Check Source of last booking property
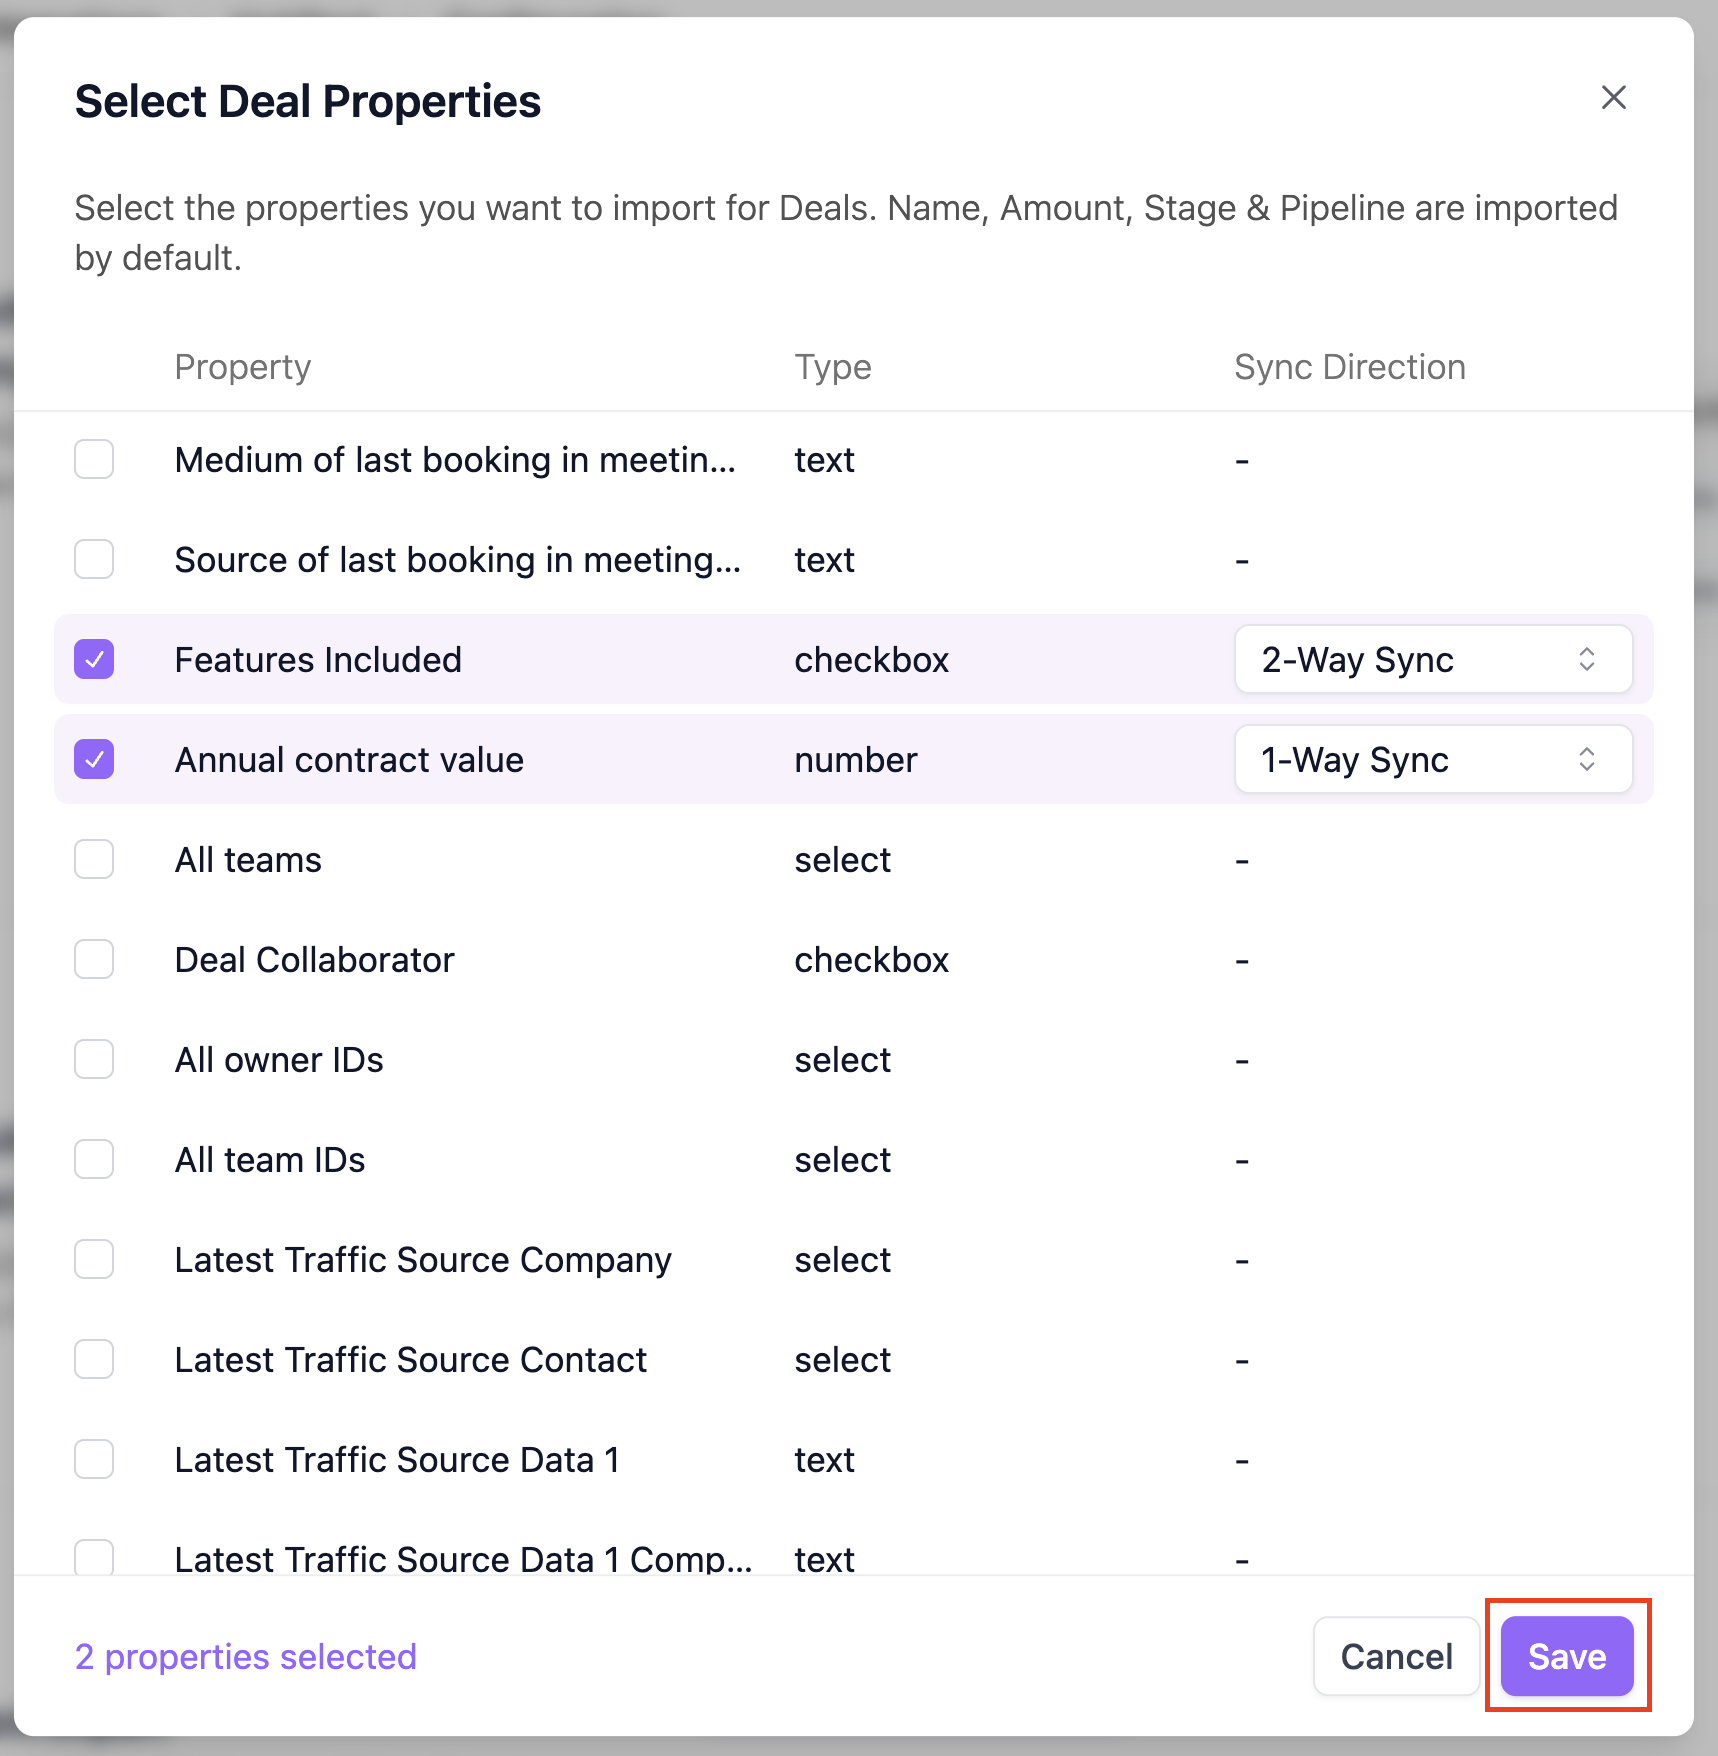 click(x=94, y=559)
